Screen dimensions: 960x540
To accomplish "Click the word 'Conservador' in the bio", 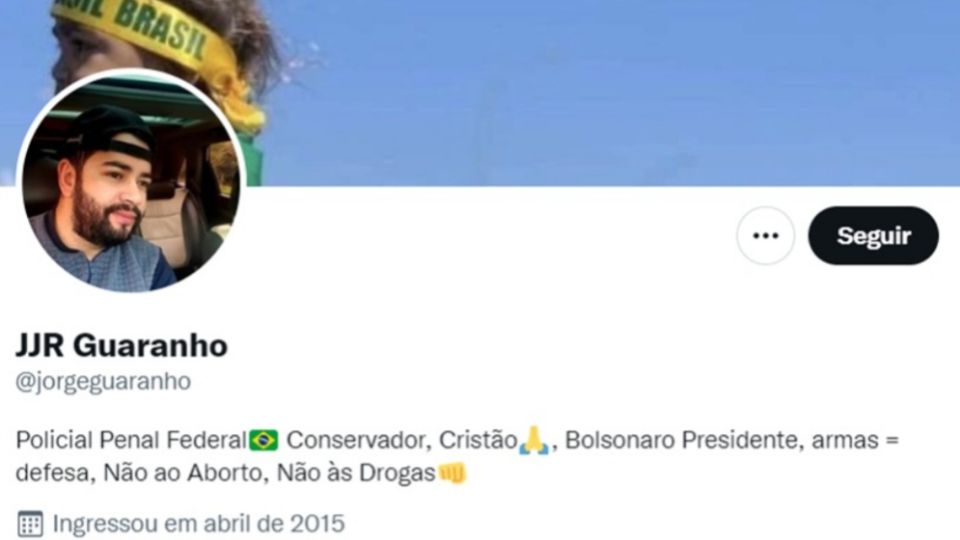I will click(357, 440).
